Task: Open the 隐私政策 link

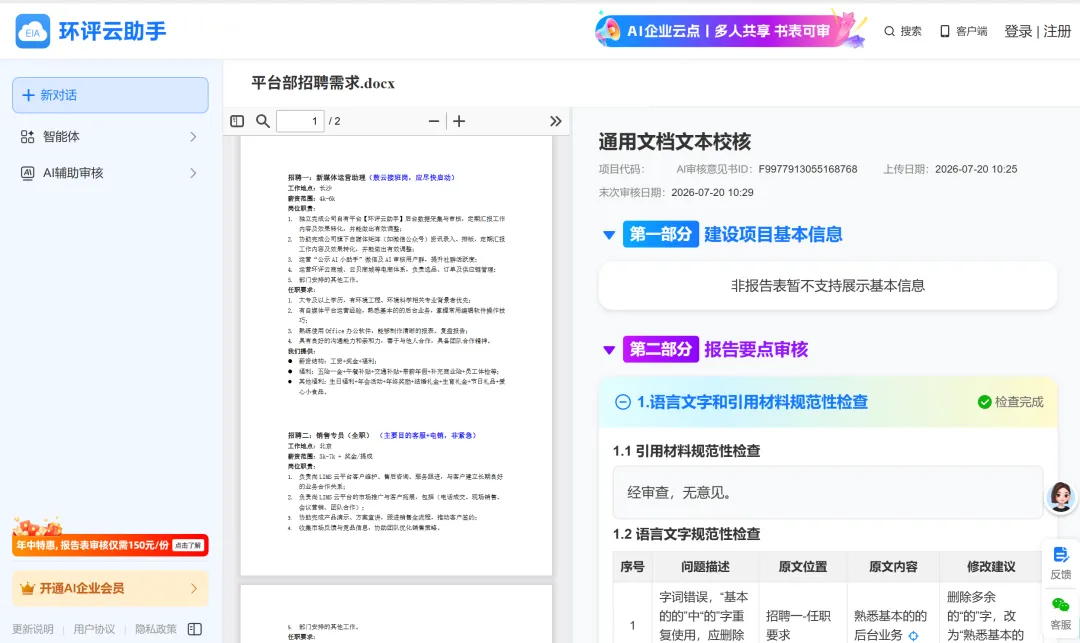Action: [156, 629]
